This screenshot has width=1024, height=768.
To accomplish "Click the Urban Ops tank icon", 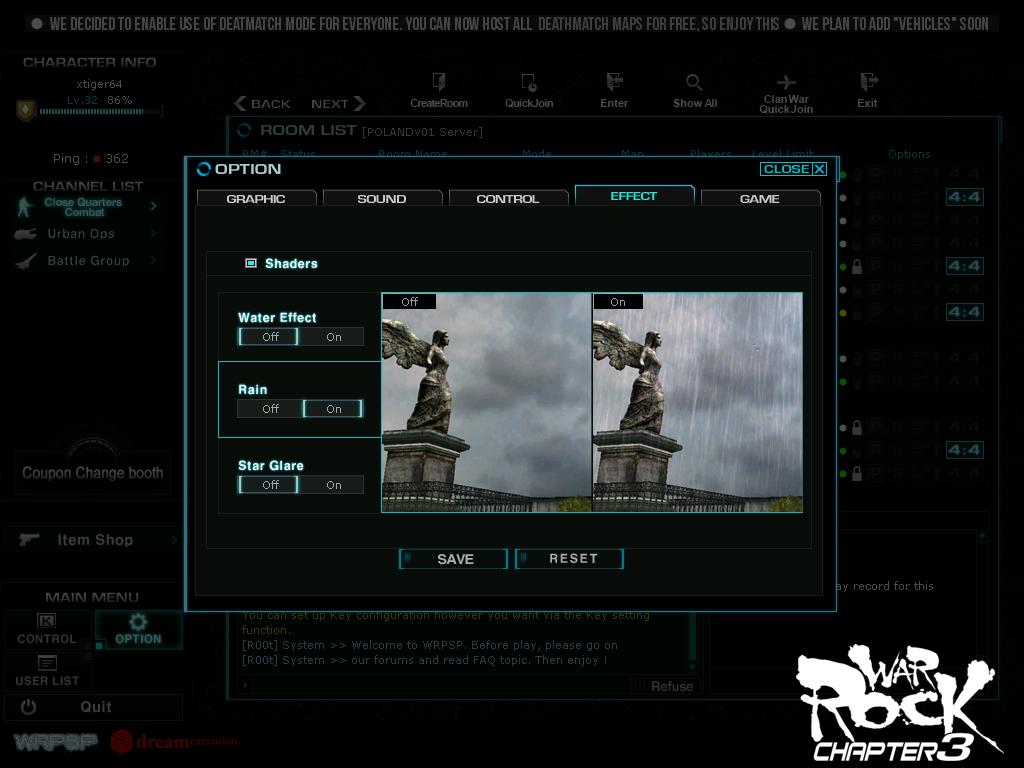I will [25, 234].
